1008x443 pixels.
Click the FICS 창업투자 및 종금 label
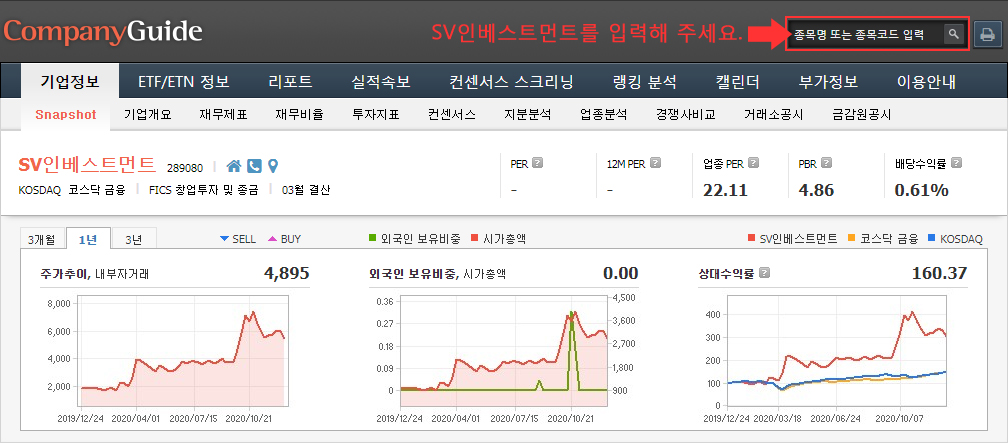203,190
